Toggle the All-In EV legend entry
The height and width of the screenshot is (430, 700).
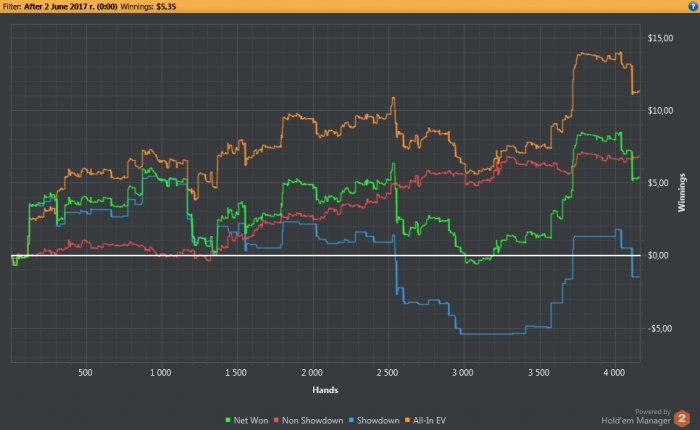pyautogui.click(x=425, y=421)
